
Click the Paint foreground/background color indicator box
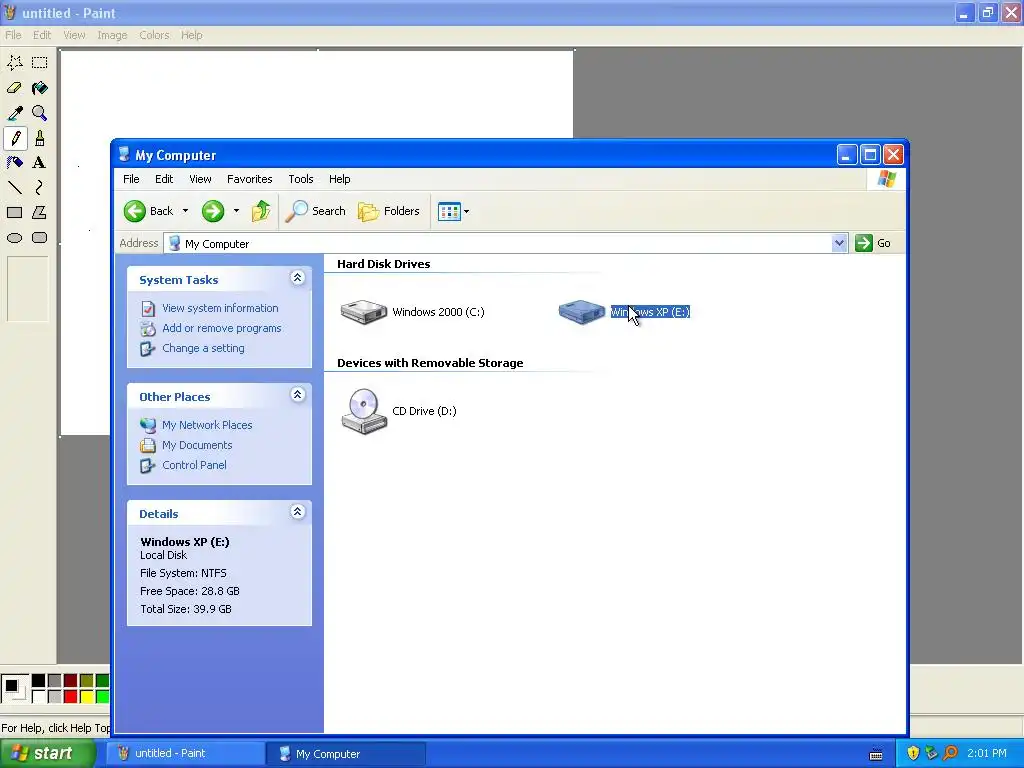(x=15, y=689)
